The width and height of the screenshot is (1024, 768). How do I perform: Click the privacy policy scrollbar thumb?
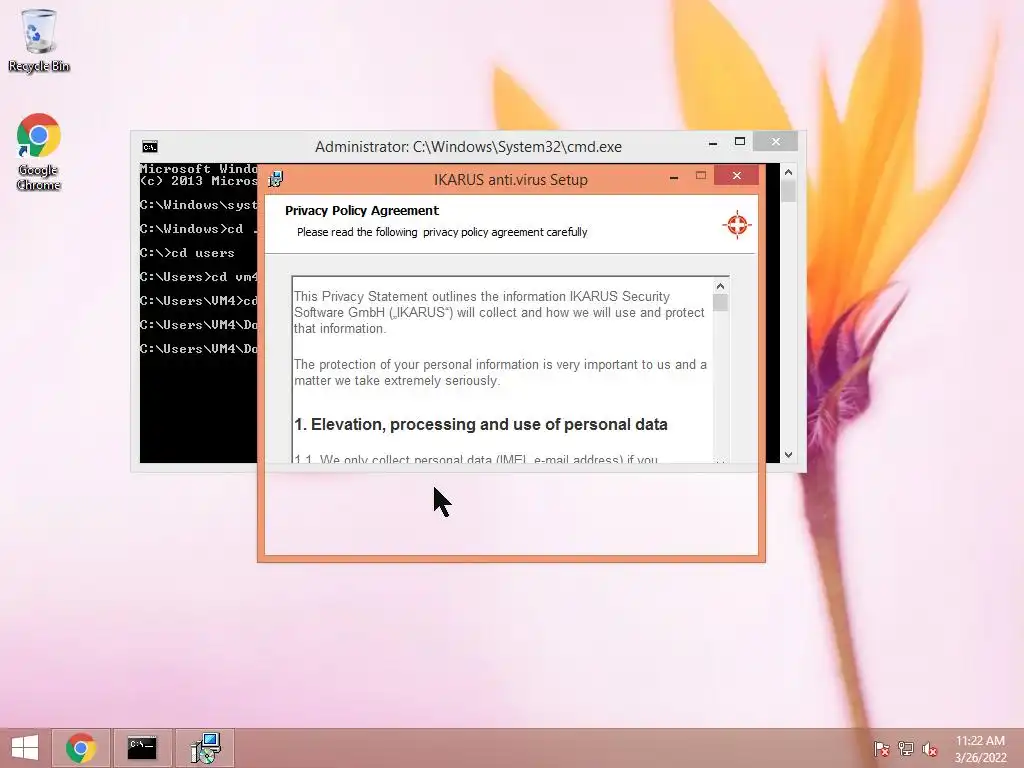720,302
